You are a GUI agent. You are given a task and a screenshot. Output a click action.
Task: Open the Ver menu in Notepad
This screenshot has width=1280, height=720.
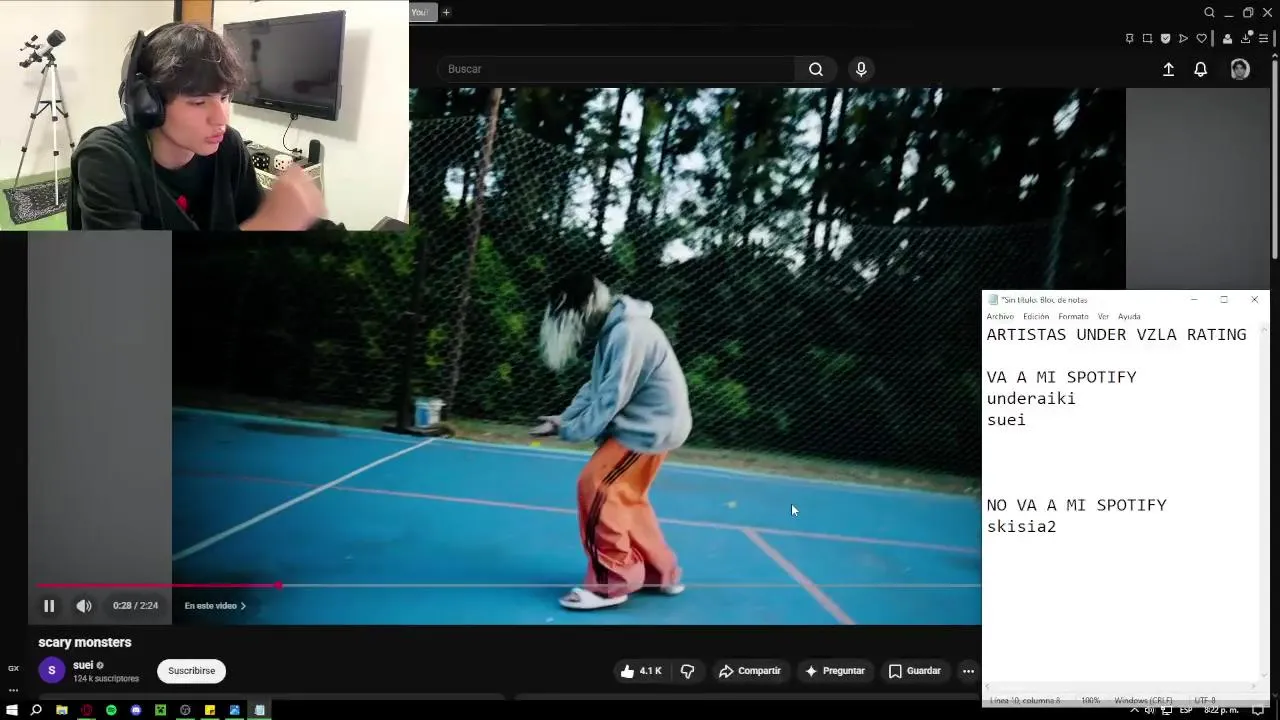click(1103, 316)
